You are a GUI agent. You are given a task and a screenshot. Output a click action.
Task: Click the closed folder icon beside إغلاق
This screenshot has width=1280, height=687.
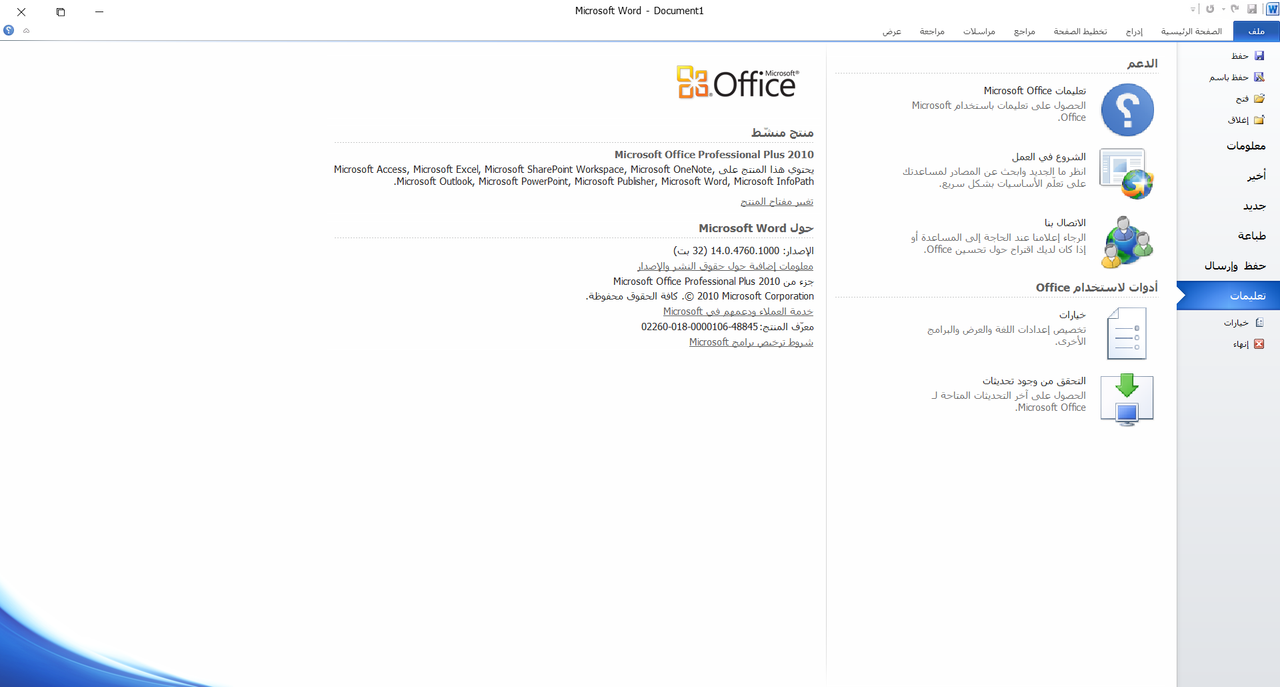1259,120
